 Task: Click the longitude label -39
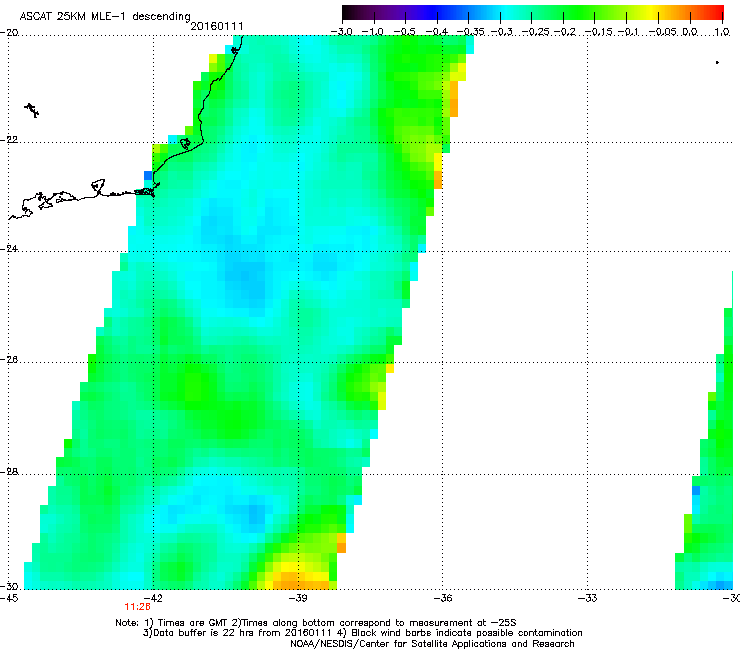[298, 599]
